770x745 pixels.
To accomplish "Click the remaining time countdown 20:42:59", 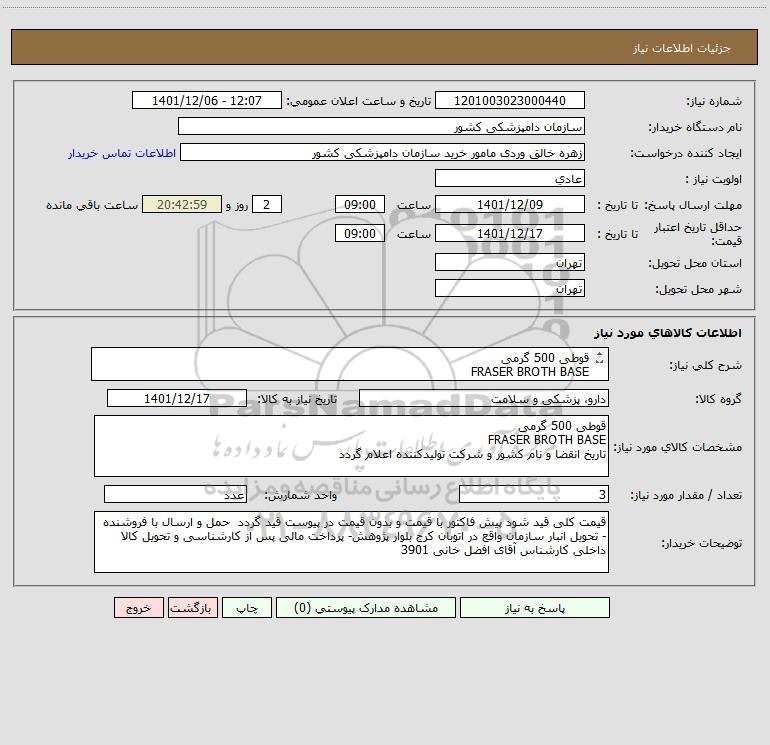I will [x=182, y=204].
